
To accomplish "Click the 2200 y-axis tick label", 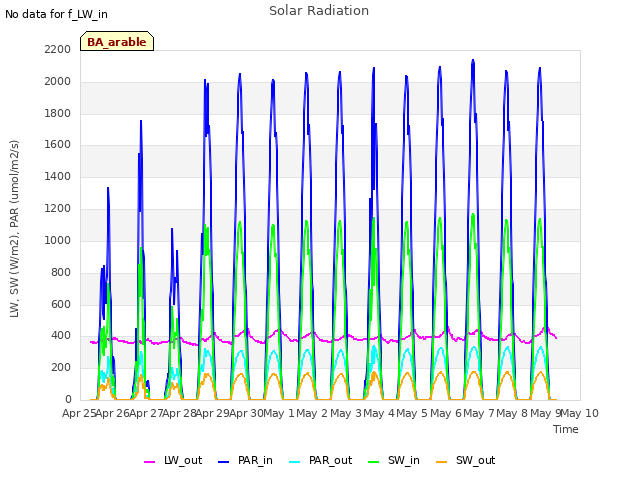I will [58, 49].
